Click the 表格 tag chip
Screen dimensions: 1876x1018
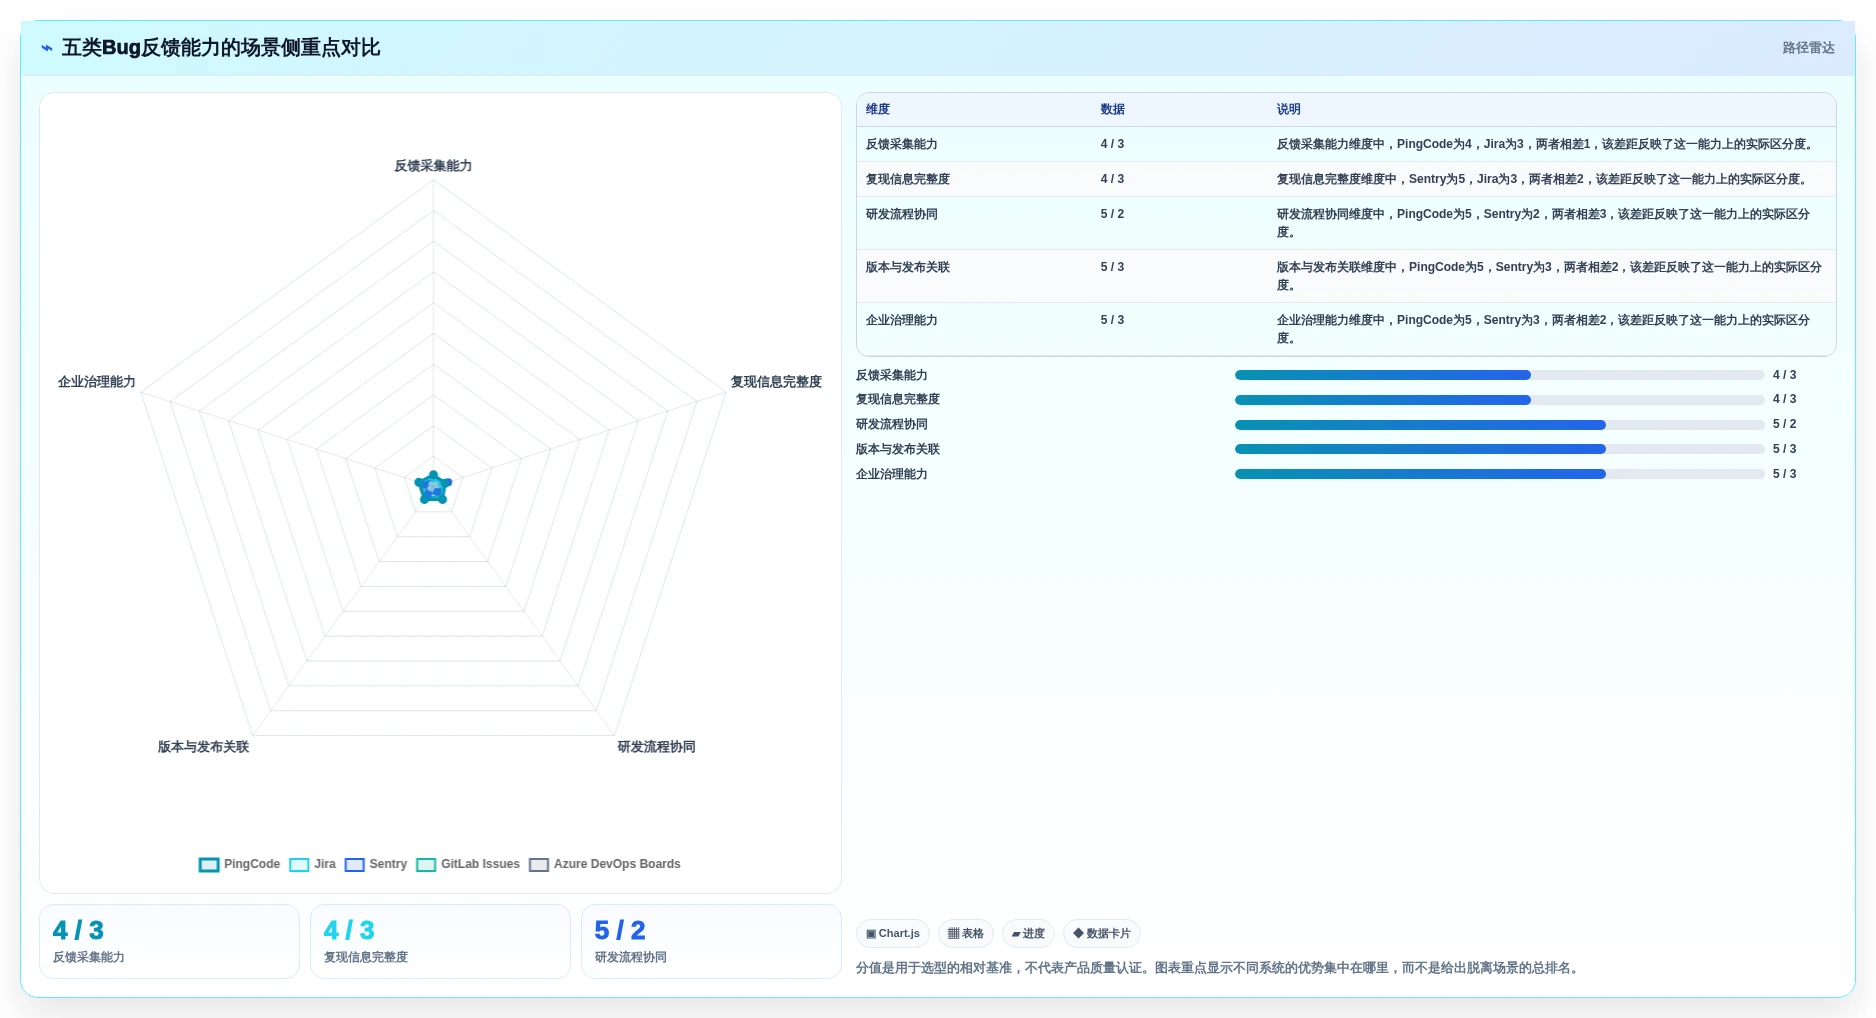pyautogui.click(x=966, y=934)
